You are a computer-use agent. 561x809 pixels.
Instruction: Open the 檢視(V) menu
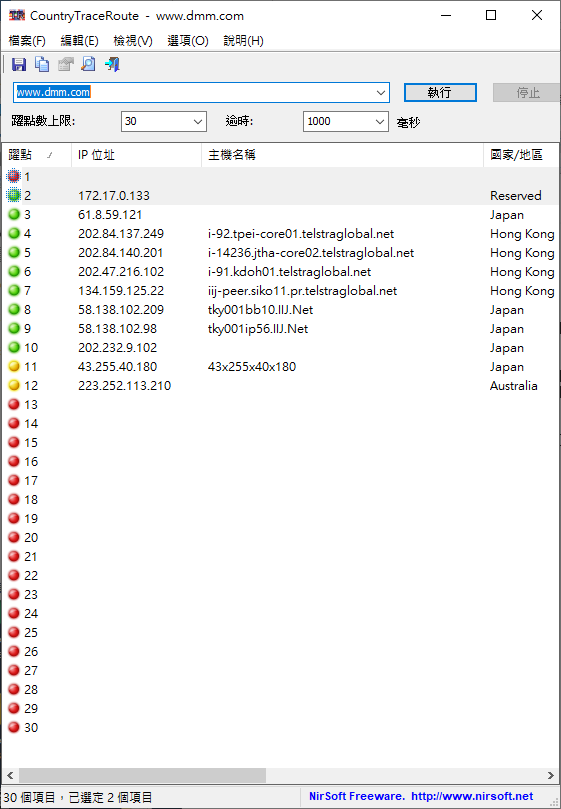click(x=133, y=41)
